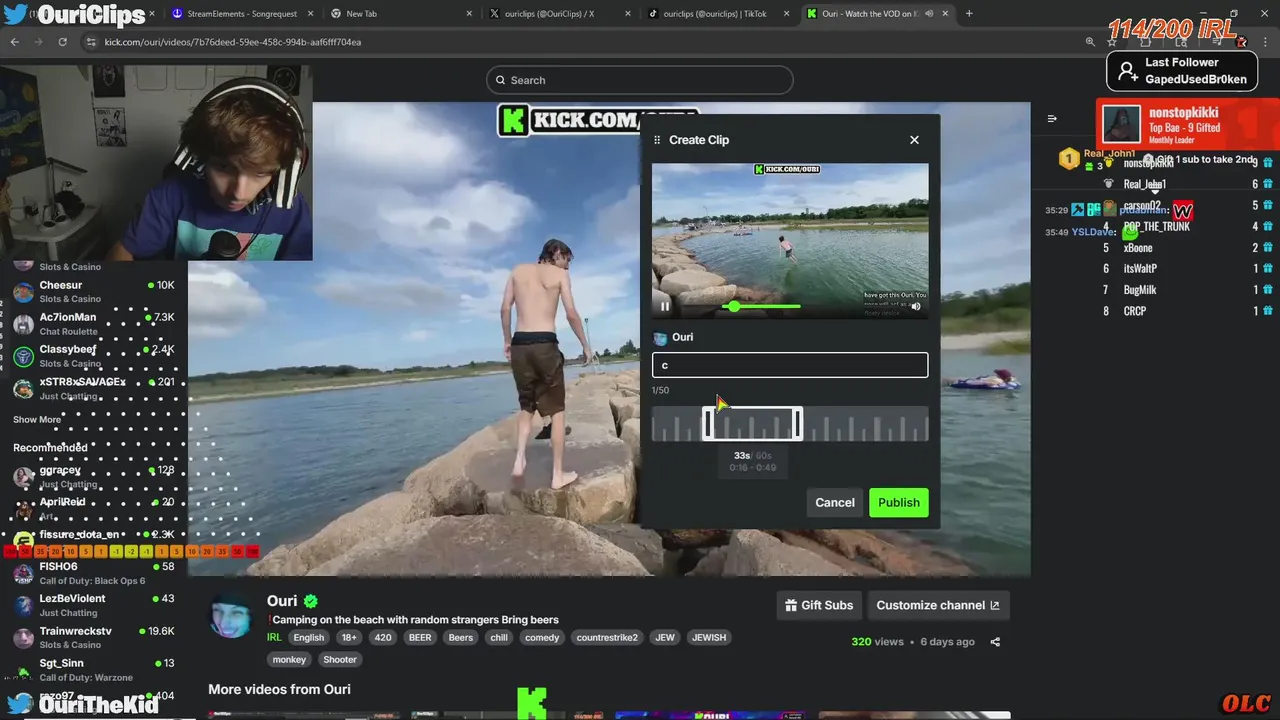Click the Kick search box
Viewport: 1280px width, 720px height.
pyautogui.click(x=640, y=80)
